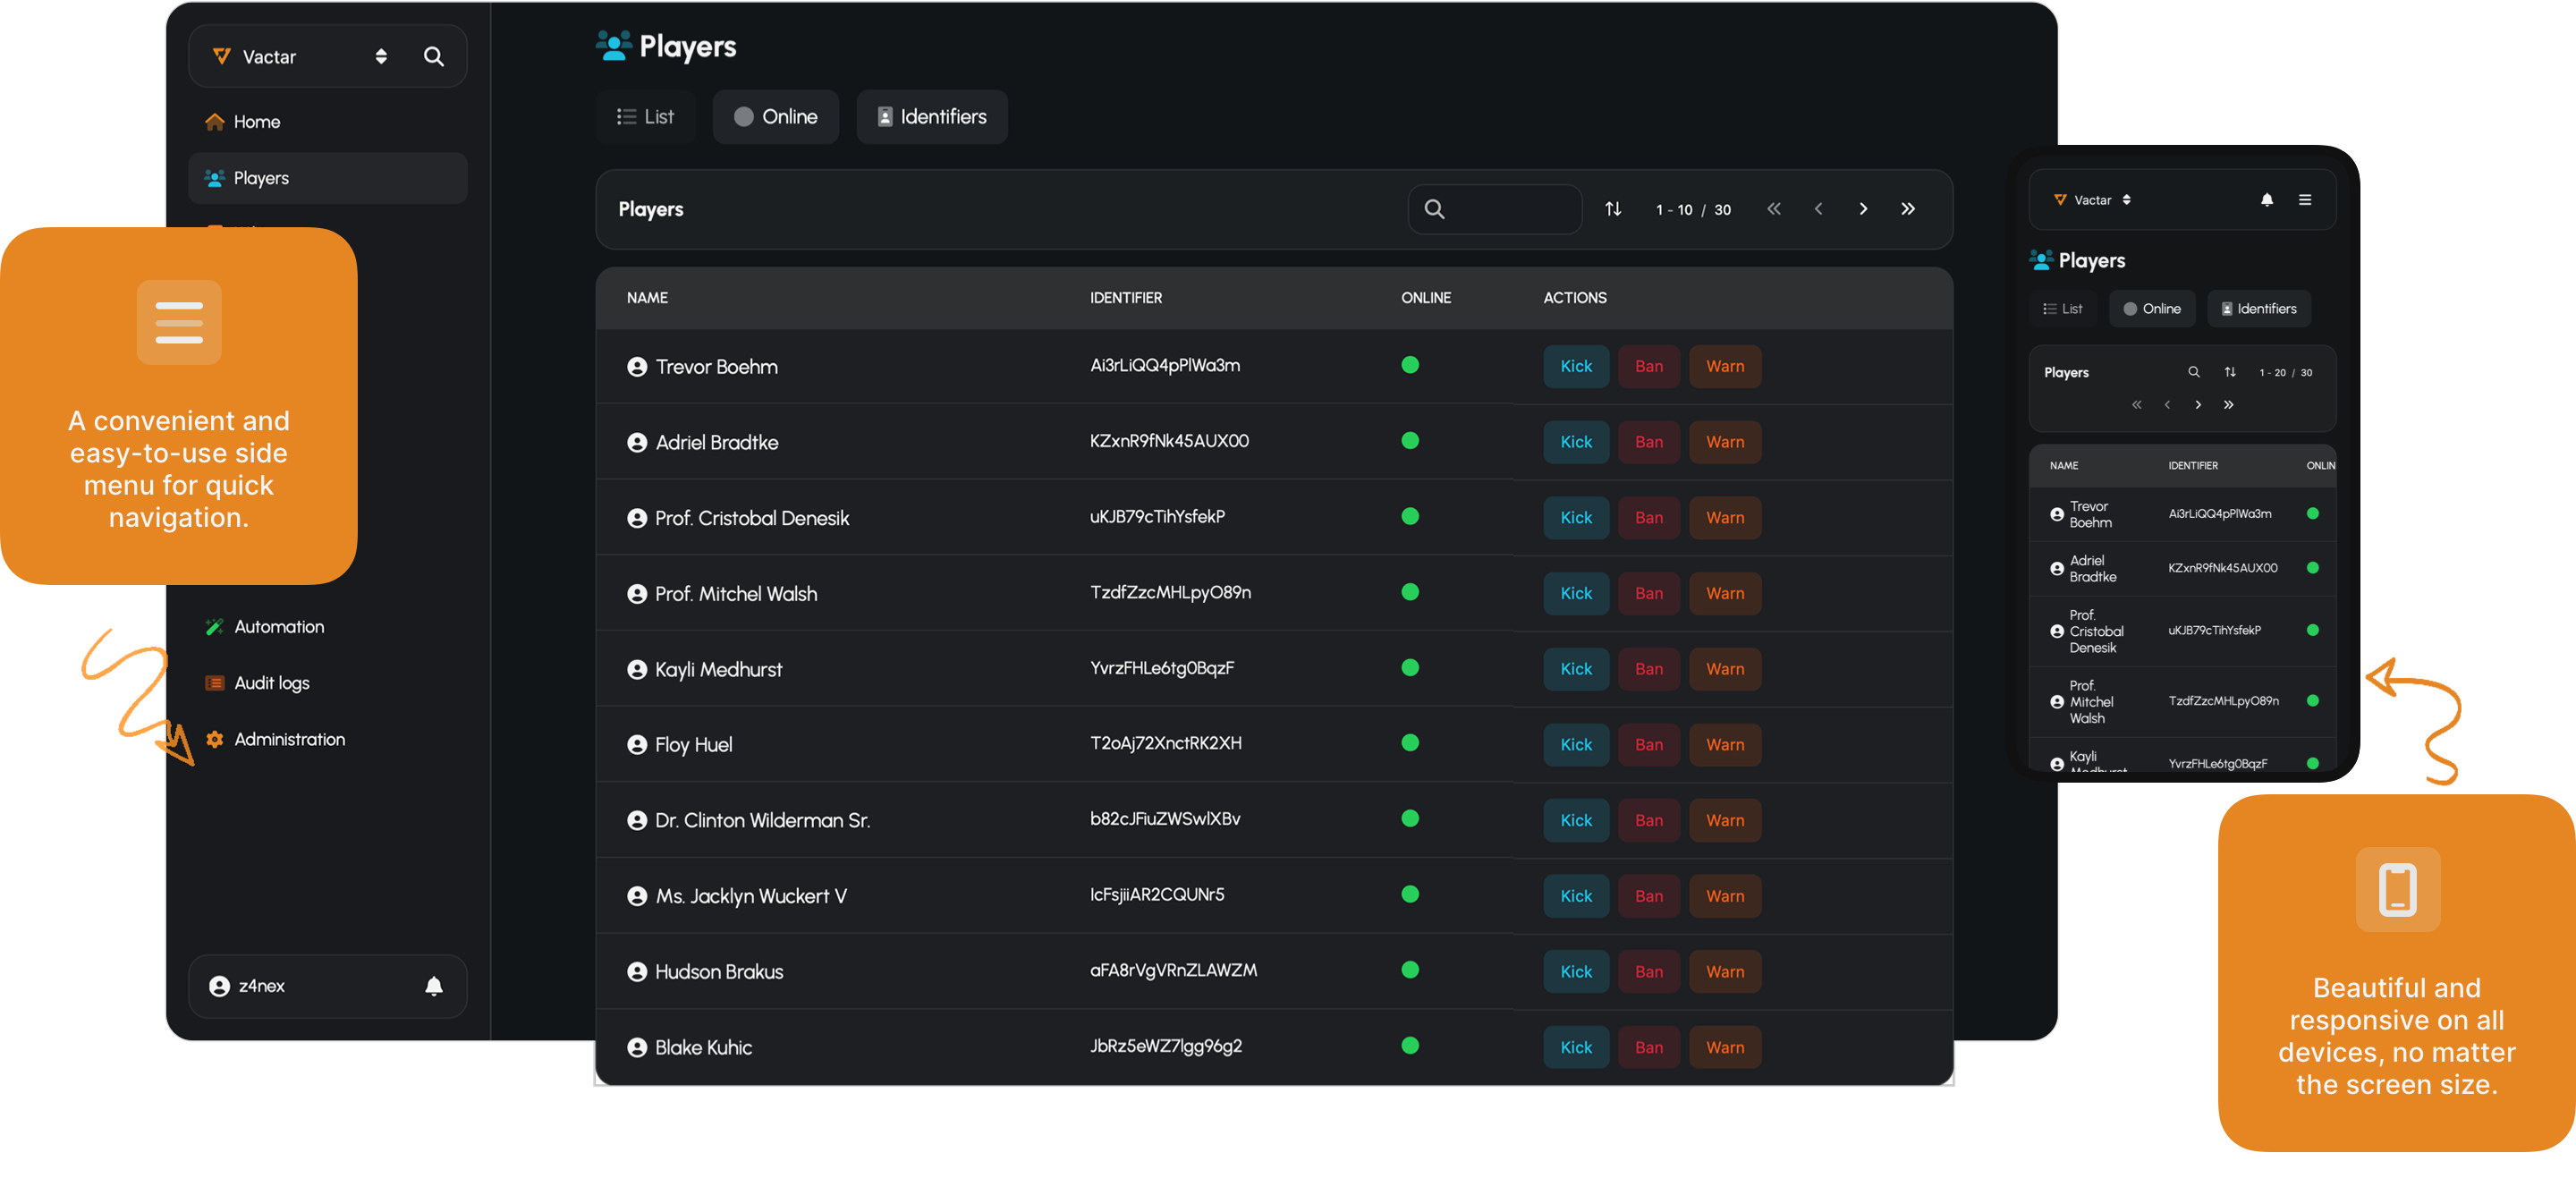Kick player Dr. Clinton Wilderman Sr.
This screenshot has width=2576, height=1195.
click(1576, 820)
